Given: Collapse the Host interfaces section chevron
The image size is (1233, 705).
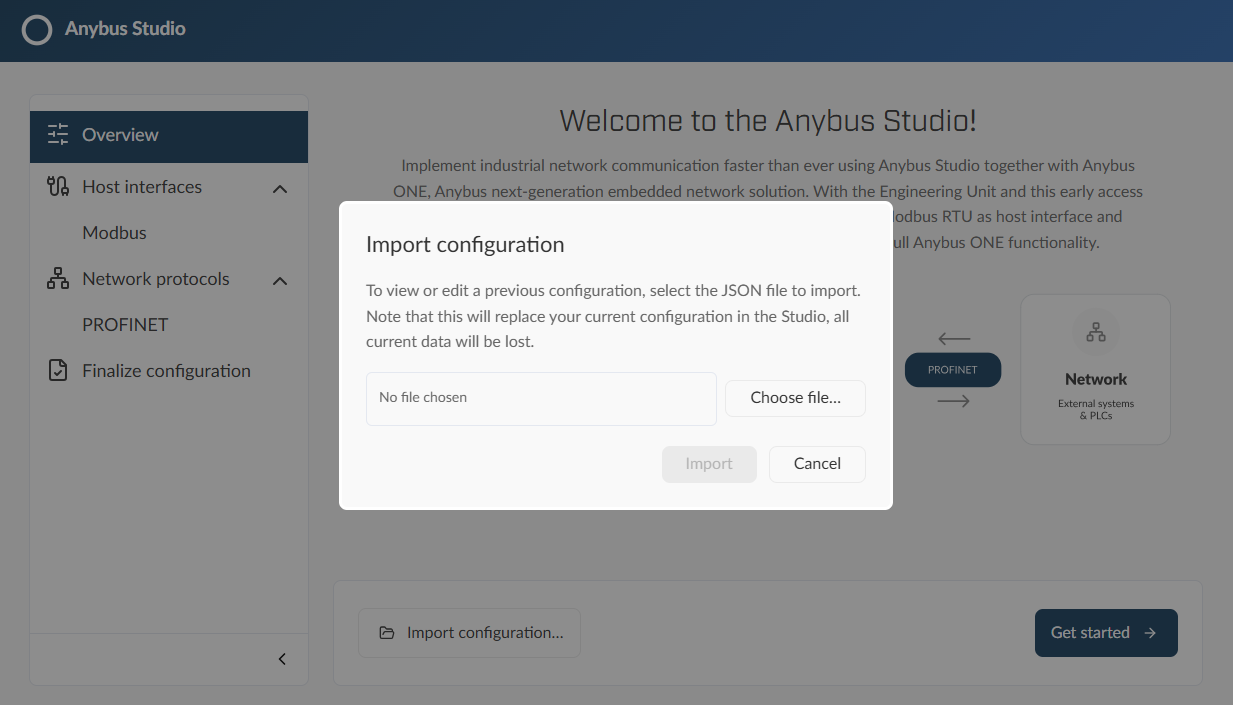Looking at the screenshot, I should 280,188.
